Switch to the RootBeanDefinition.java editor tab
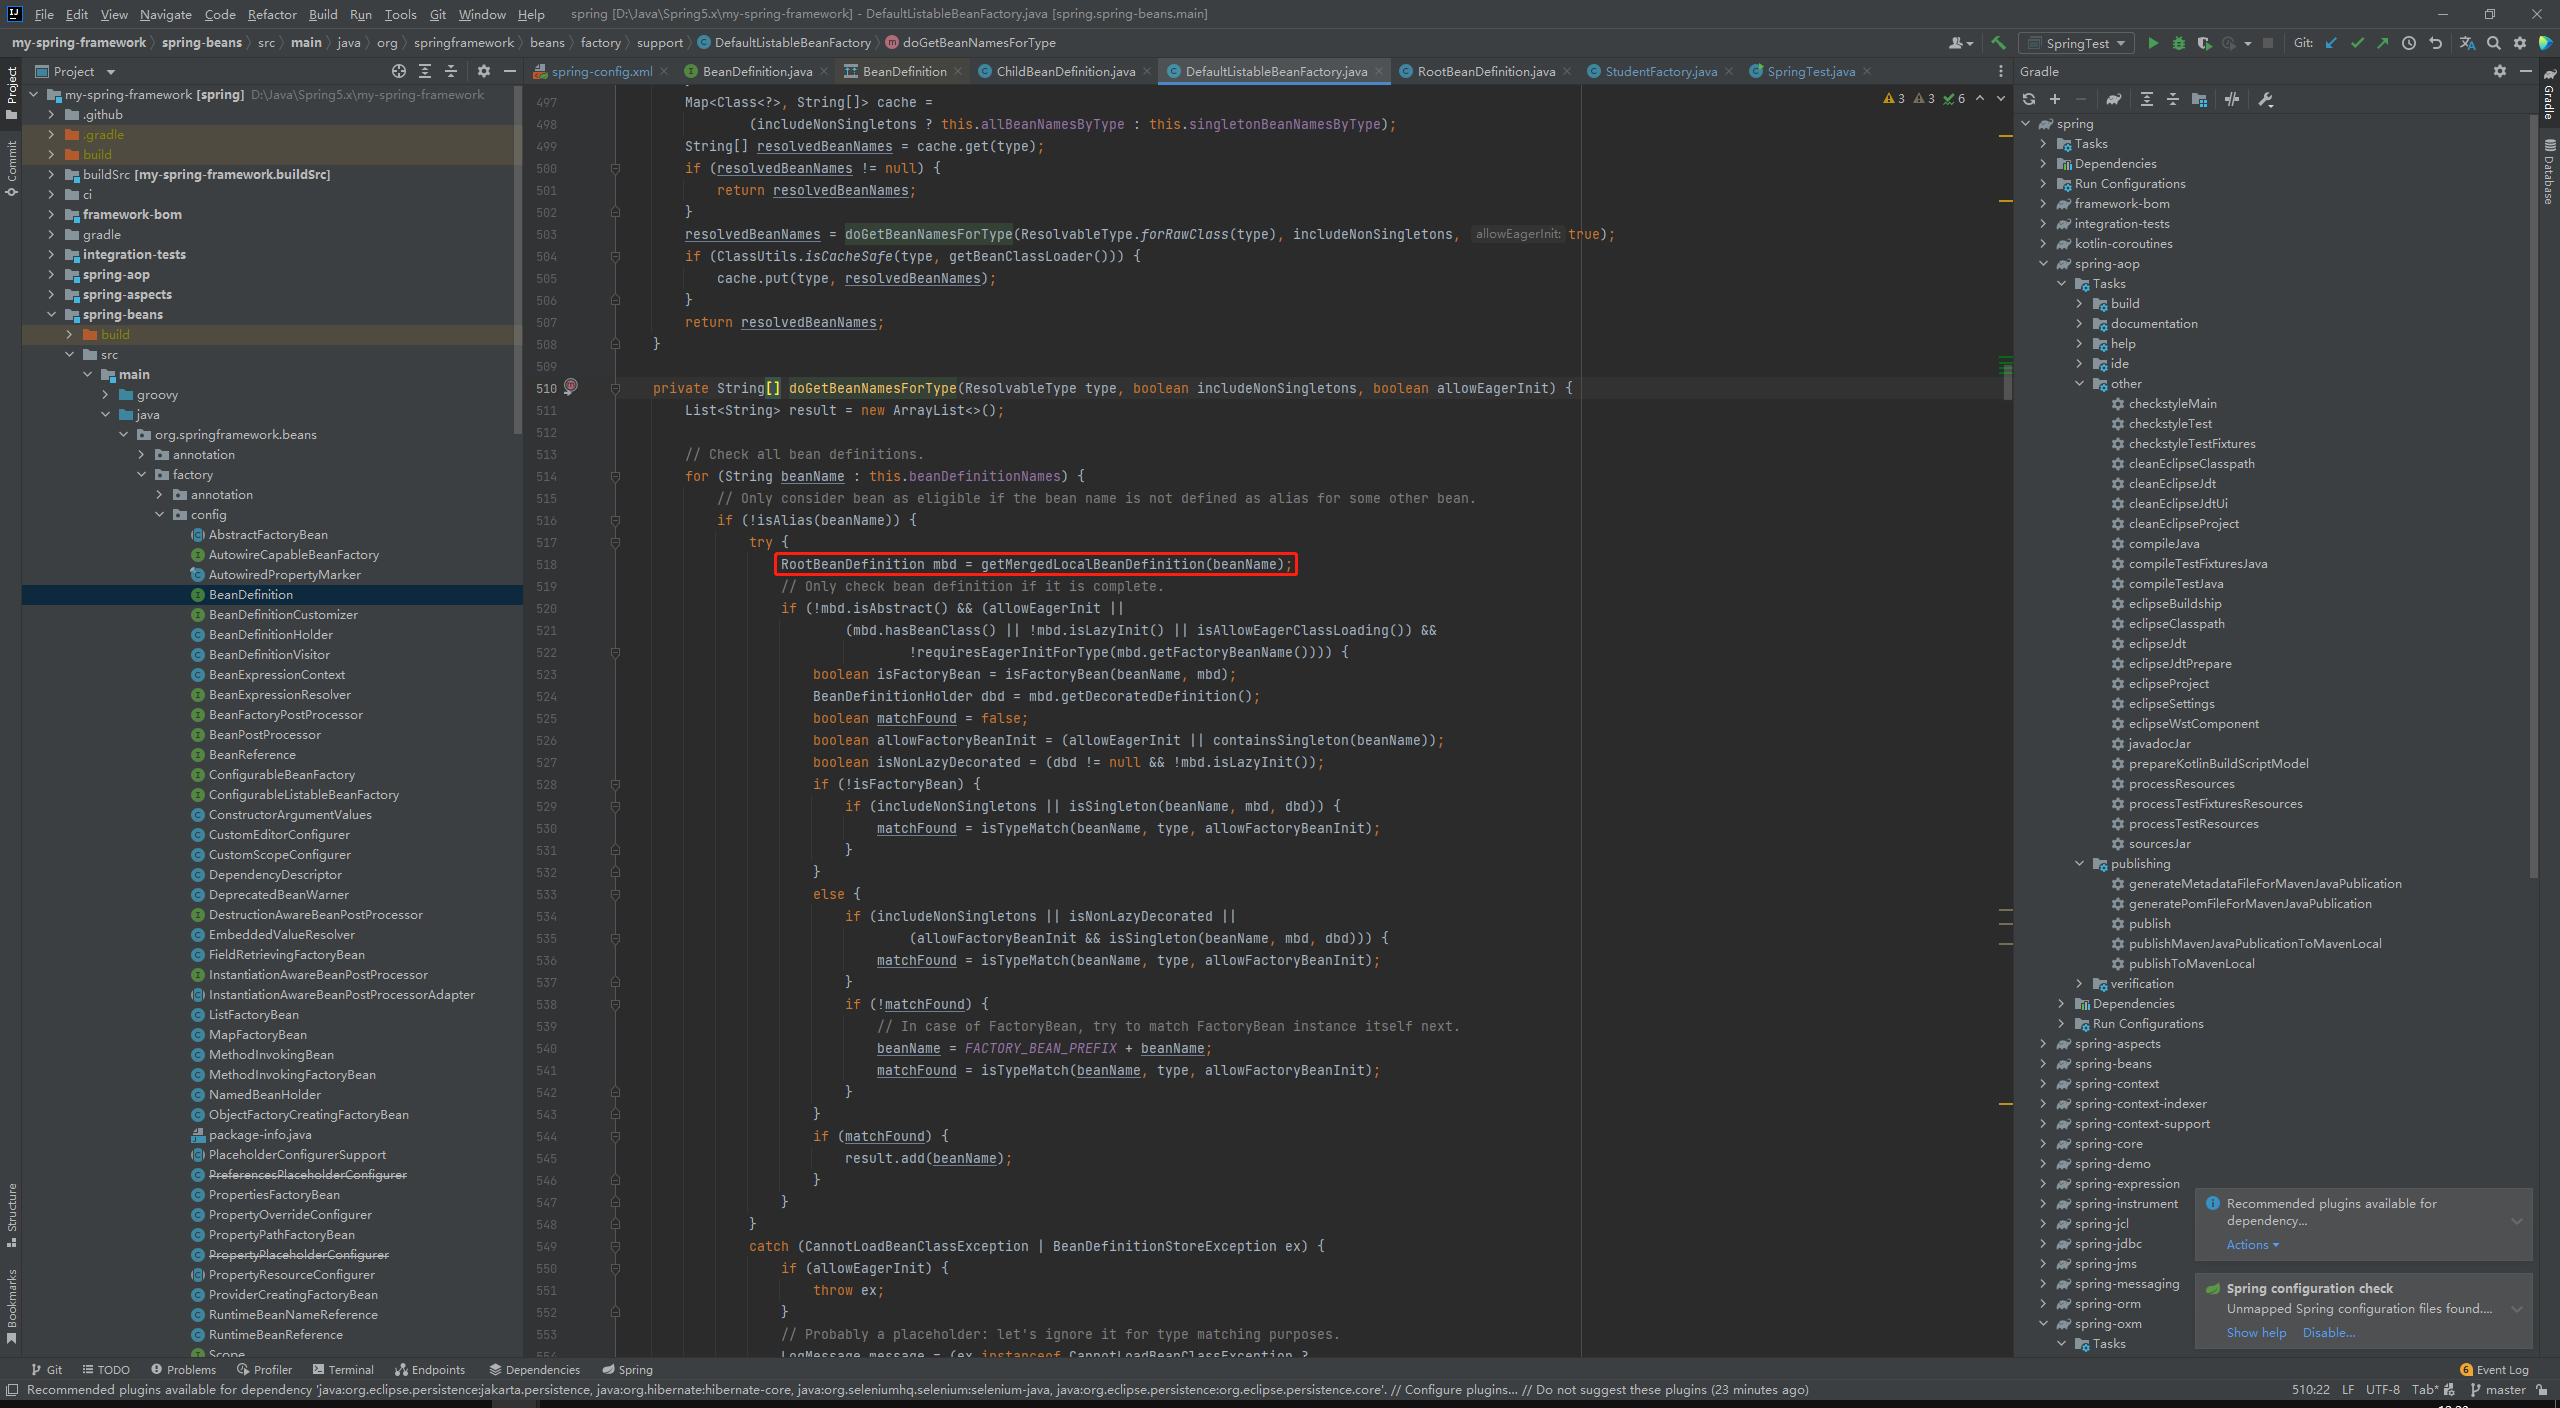 pos(1485,71)
